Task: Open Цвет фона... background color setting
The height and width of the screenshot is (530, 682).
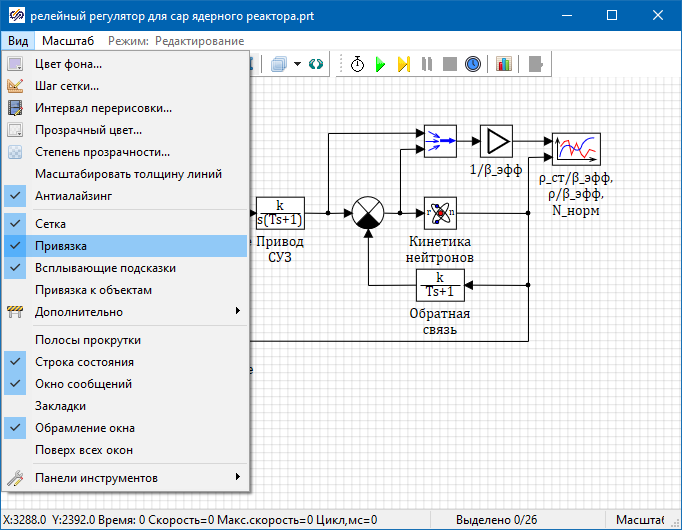Action: pos(68,64)
